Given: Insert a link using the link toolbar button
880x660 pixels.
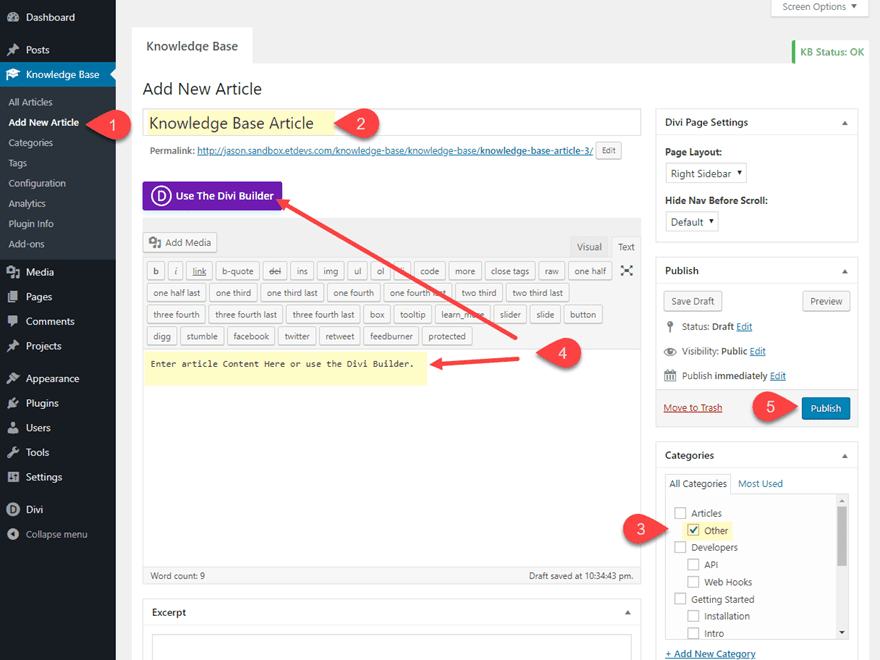Looking at the screenshot, I should pos(198,270).
